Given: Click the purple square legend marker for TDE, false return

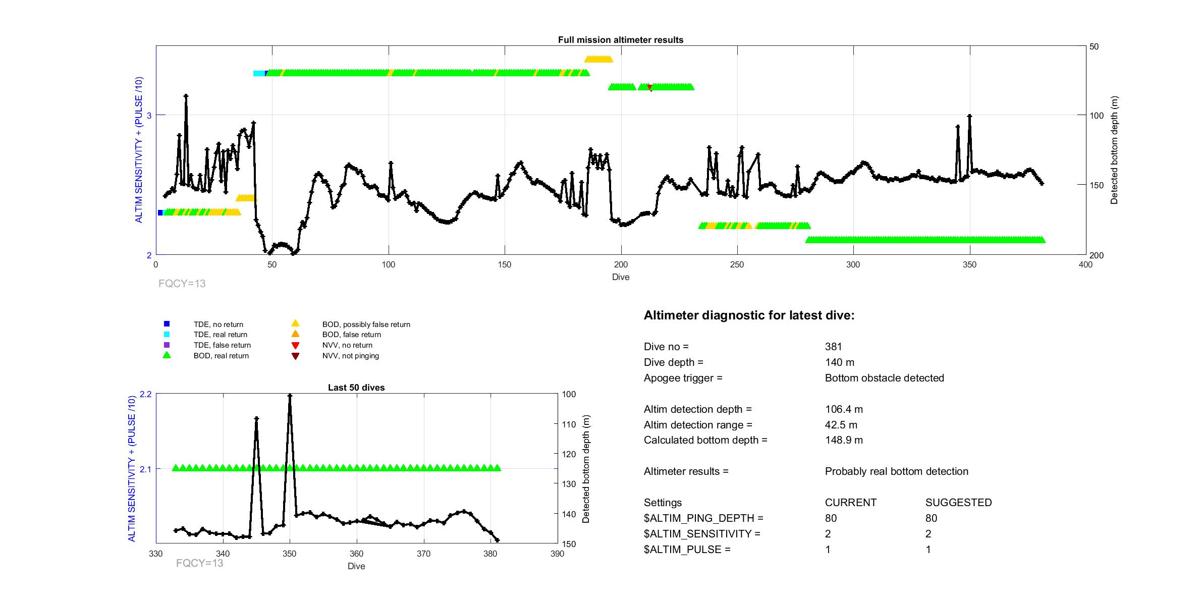Looking at the screenshot, I should click(x=166, y=344).
